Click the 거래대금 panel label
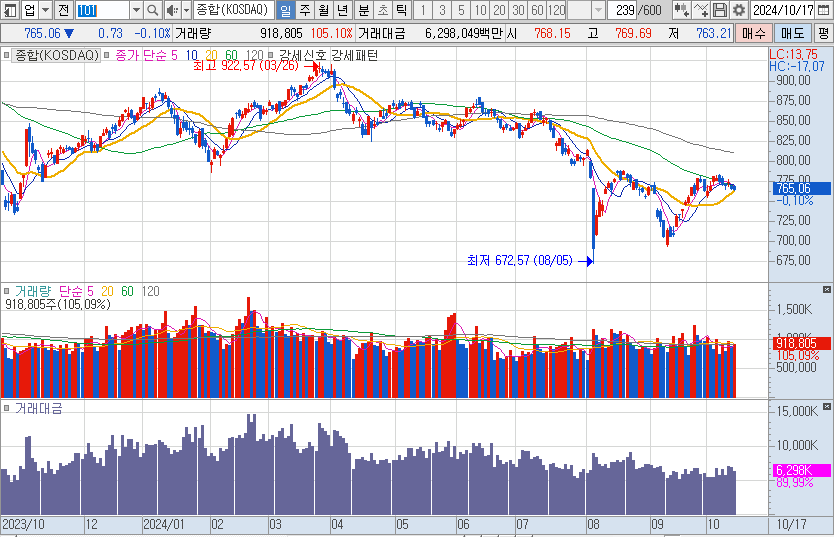 (38, 408)
